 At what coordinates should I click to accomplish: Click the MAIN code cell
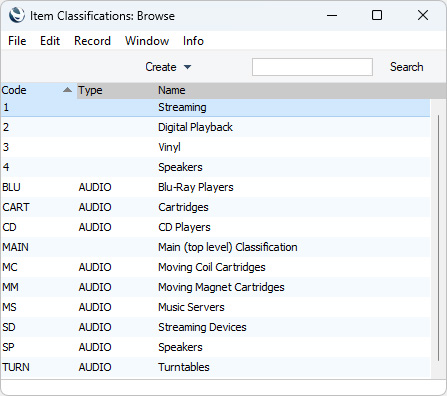(15, 247)
